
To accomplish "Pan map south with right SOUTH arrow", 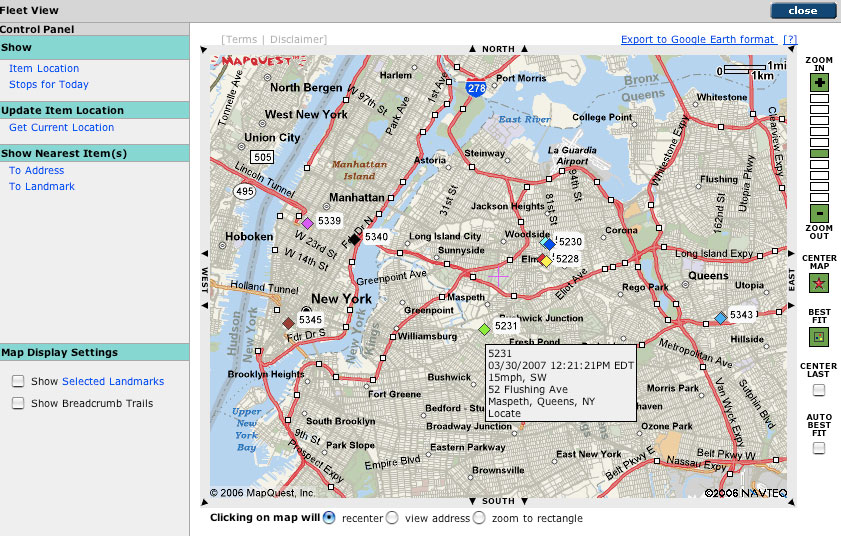I will (525, 501).
